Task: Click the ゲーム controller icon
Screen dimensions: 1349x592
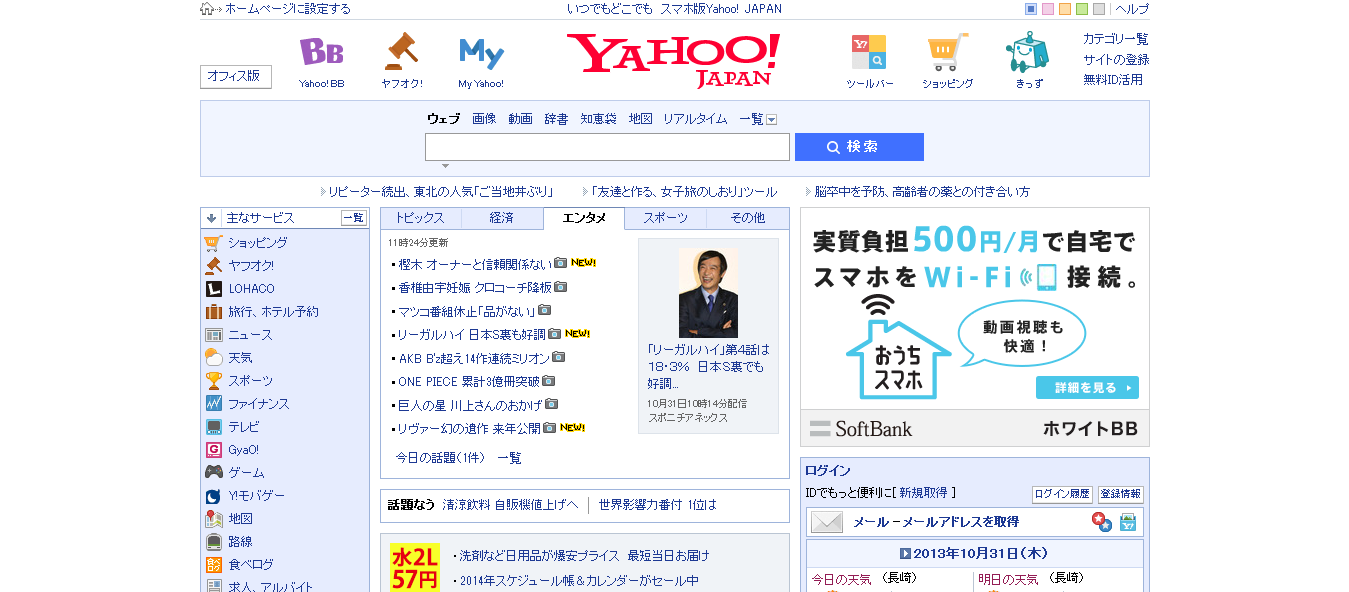Action: click(x=213, y=473)
